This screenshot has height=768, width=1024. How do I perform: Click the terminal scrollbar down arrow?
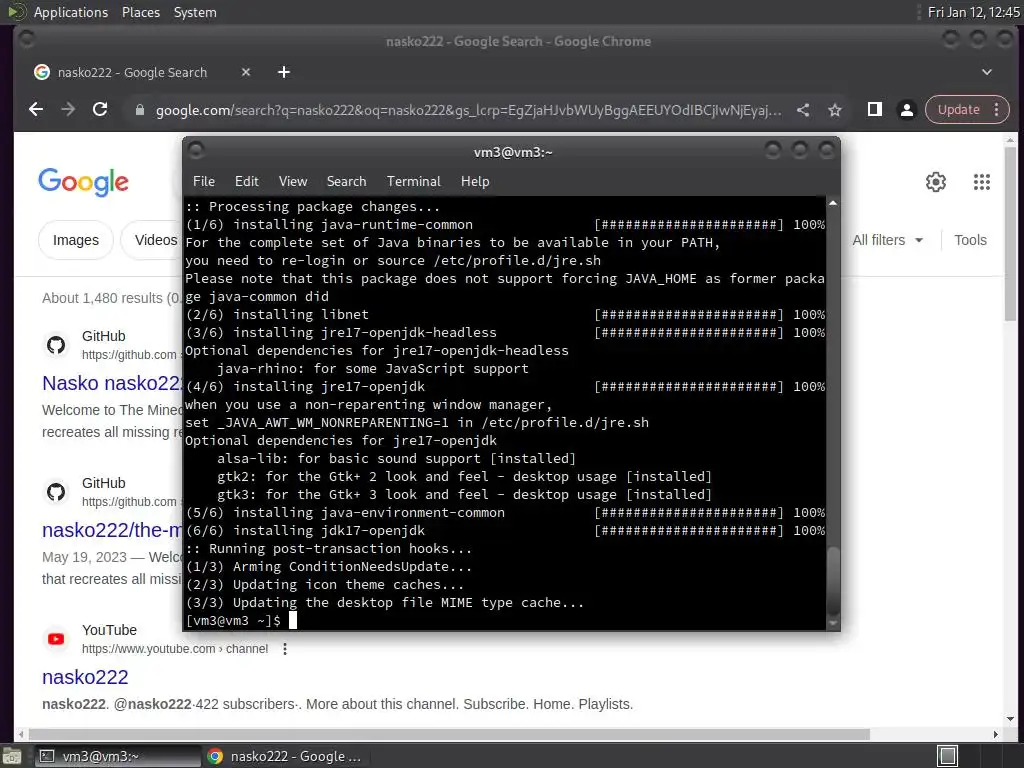[833, 624]
